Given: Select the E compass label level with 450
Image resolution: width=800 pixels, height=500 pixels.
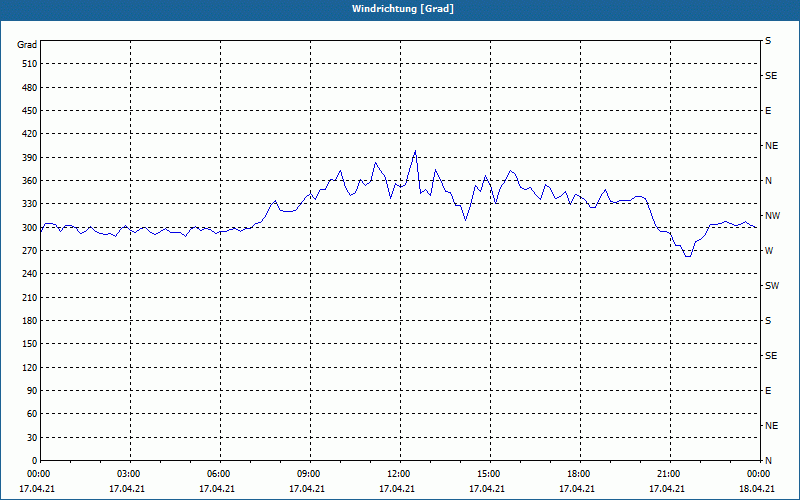Looking at the screenshot, I should click(x=768, y=111).
